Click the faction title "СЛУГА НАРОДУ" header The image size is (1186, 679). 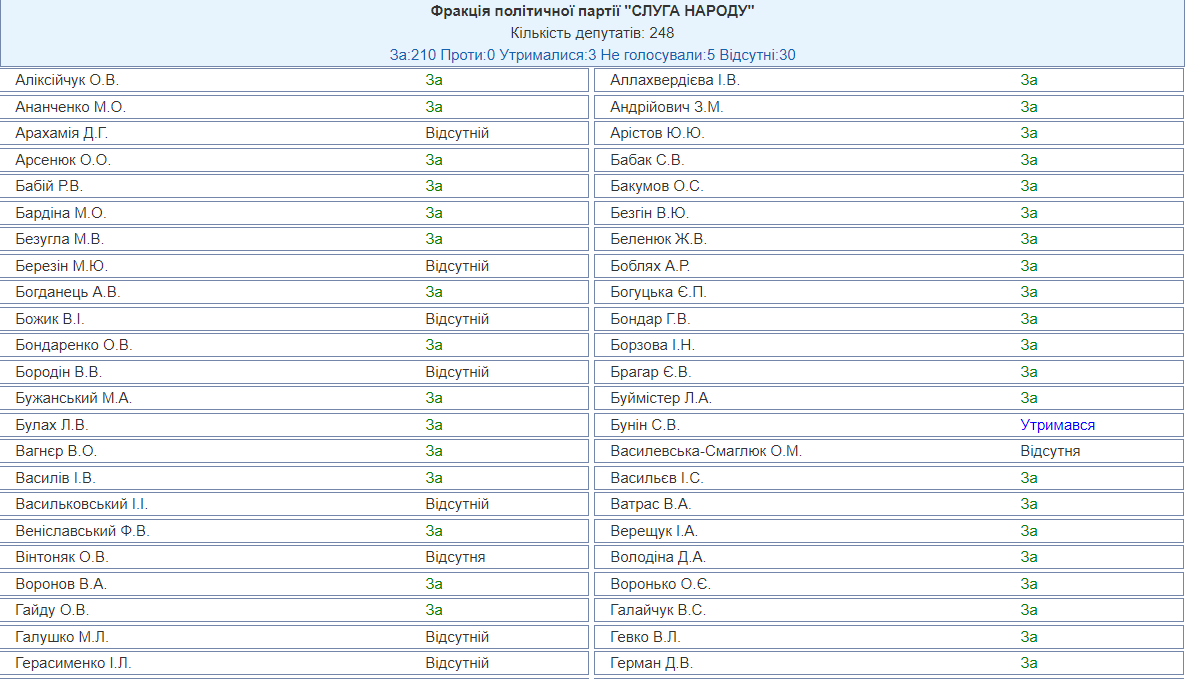[x=592, y=11]
